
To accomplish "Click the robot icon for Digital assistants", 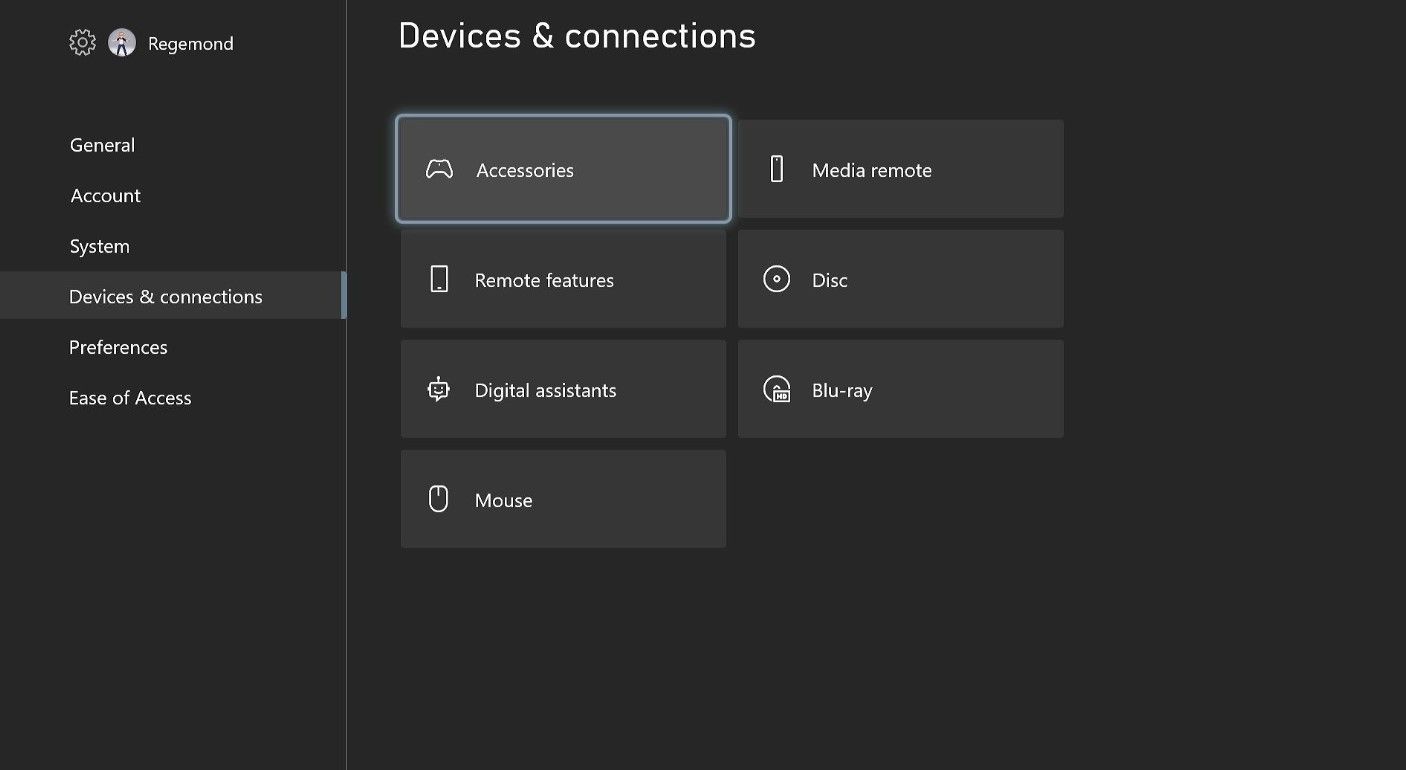I will pos(438,389).
